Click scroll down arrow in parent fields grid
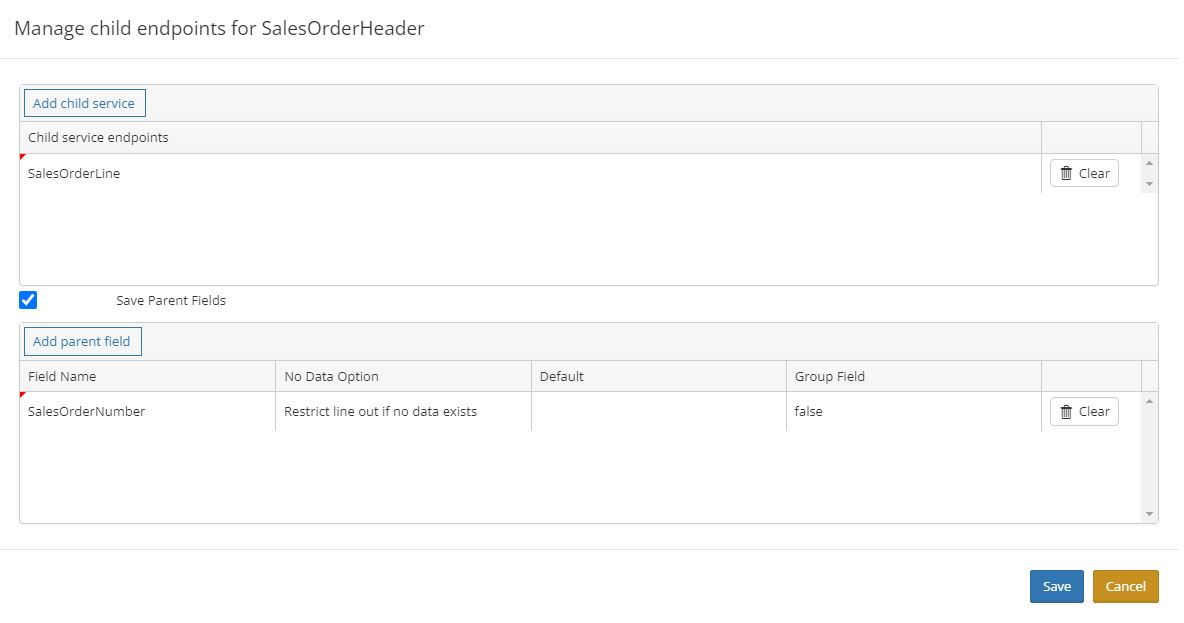 click(x=1149, y=514)
